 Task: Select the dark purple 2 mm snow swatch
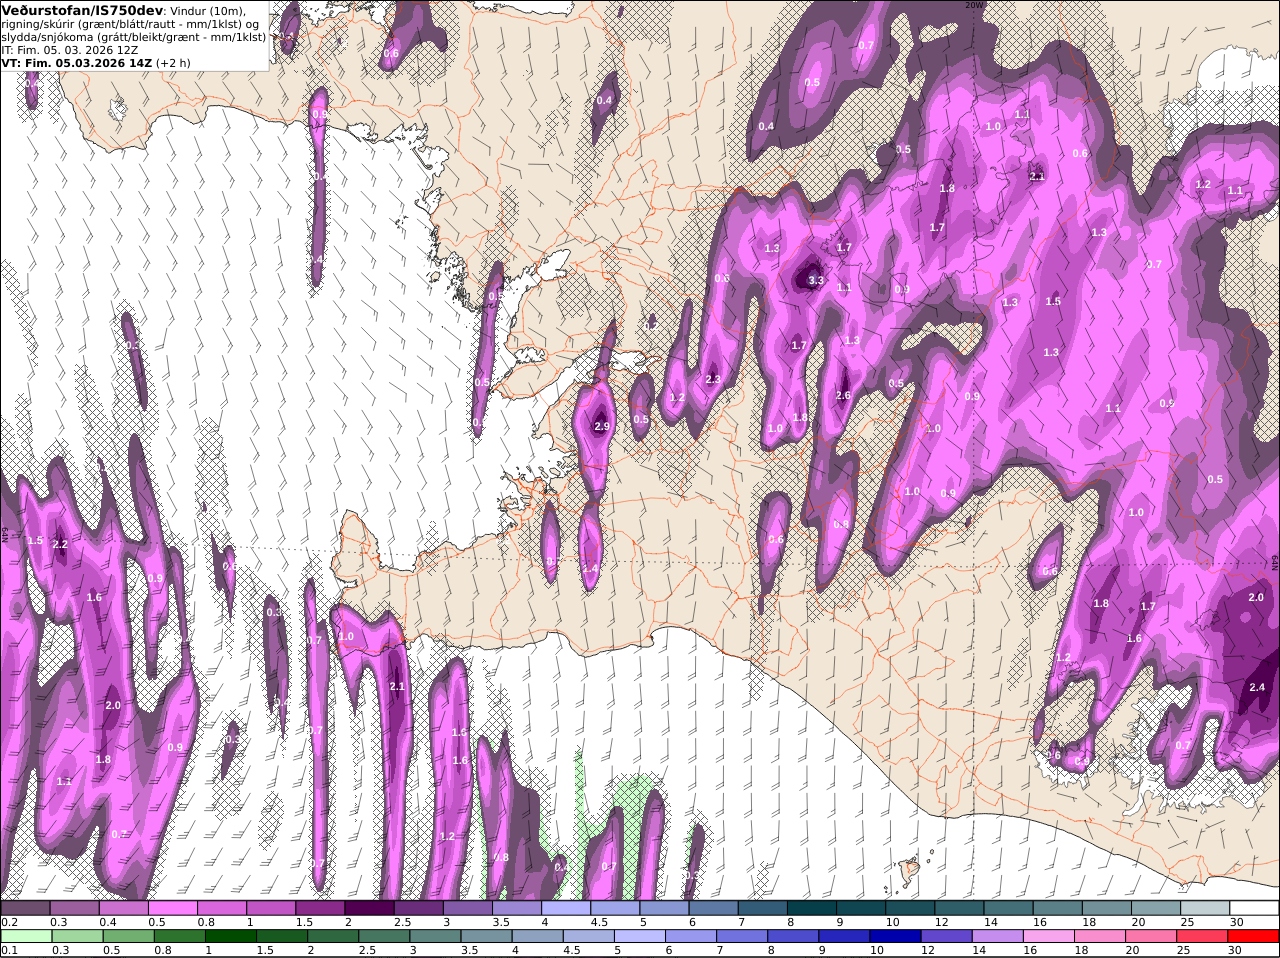click(x=369, y=907)
